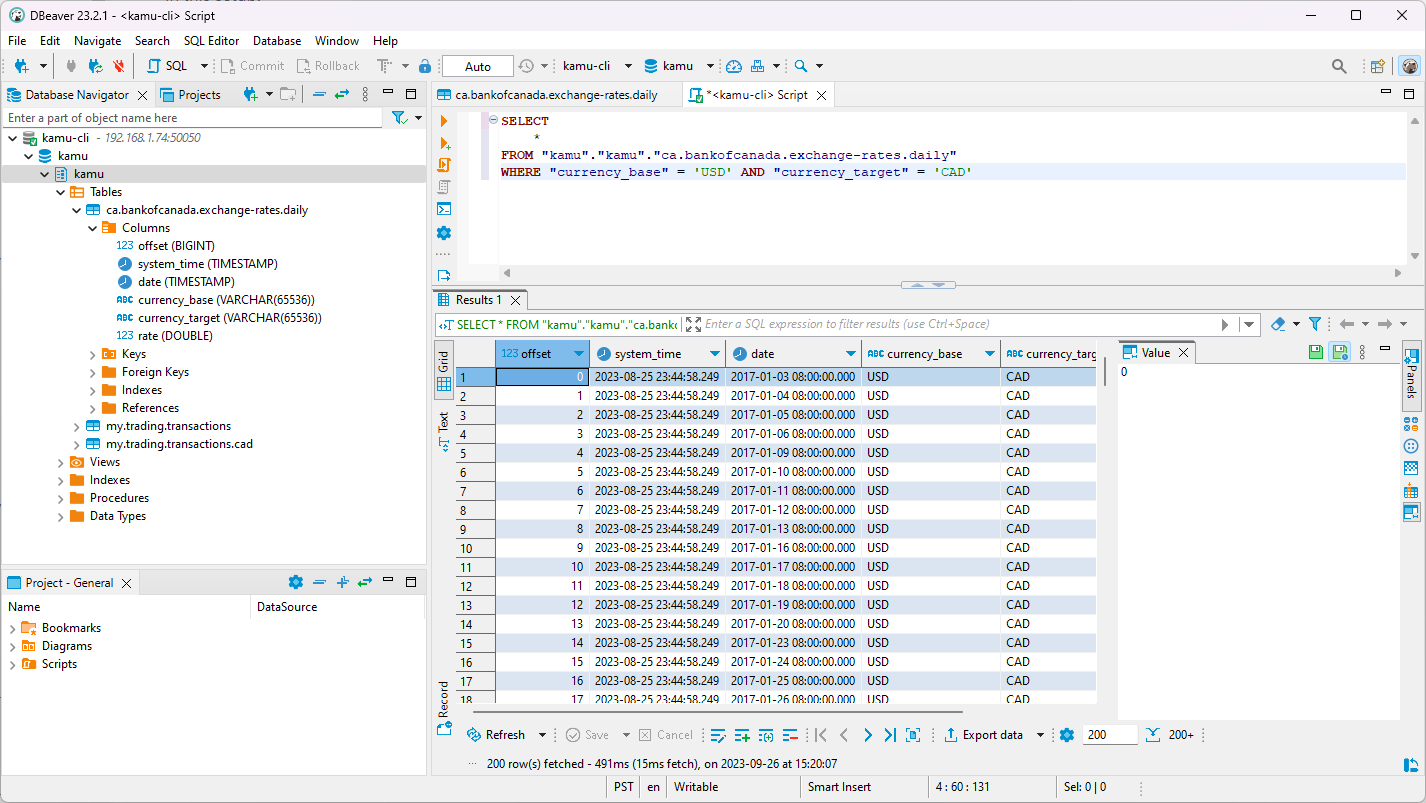This screenshot has width=1426, height=803.
Task: Toggle the fold marker beside SELECT in the editor
Action: [493, 121]
